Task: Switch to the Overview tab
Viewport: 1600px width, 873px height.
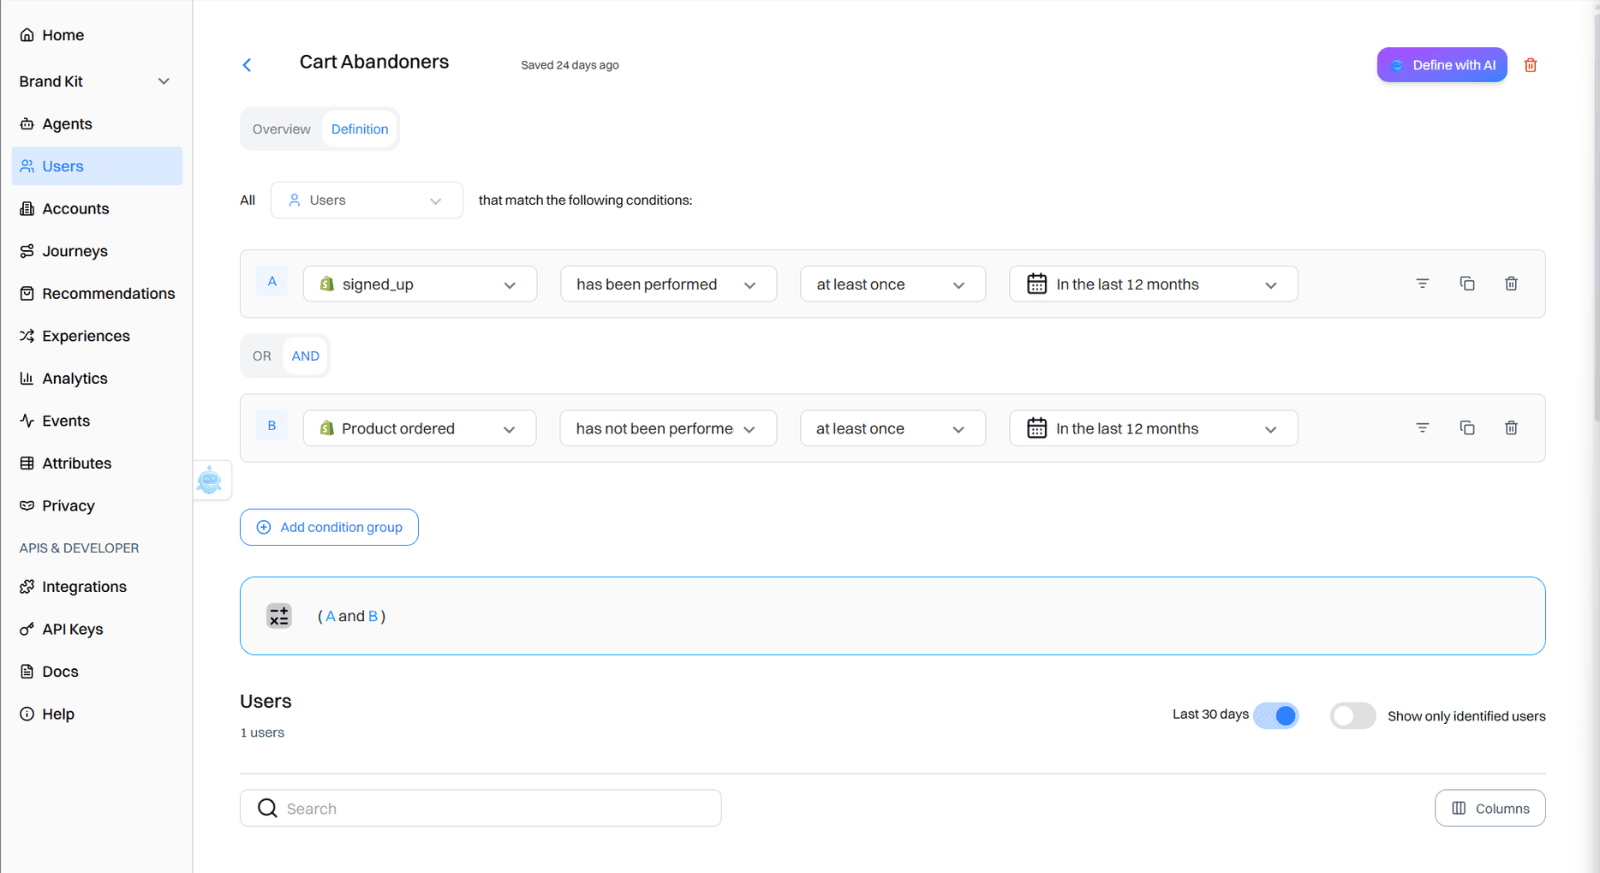Action: tap(281, 129)
